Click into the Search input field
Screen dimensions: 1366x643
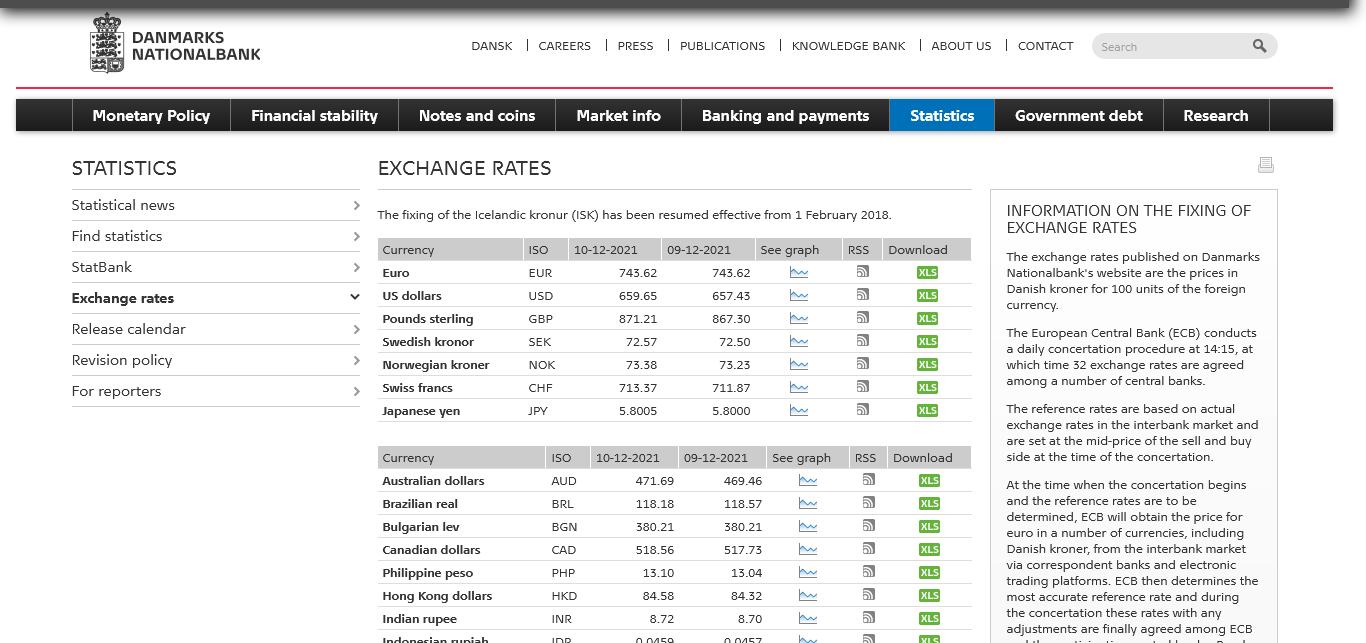pos(1170,47)
